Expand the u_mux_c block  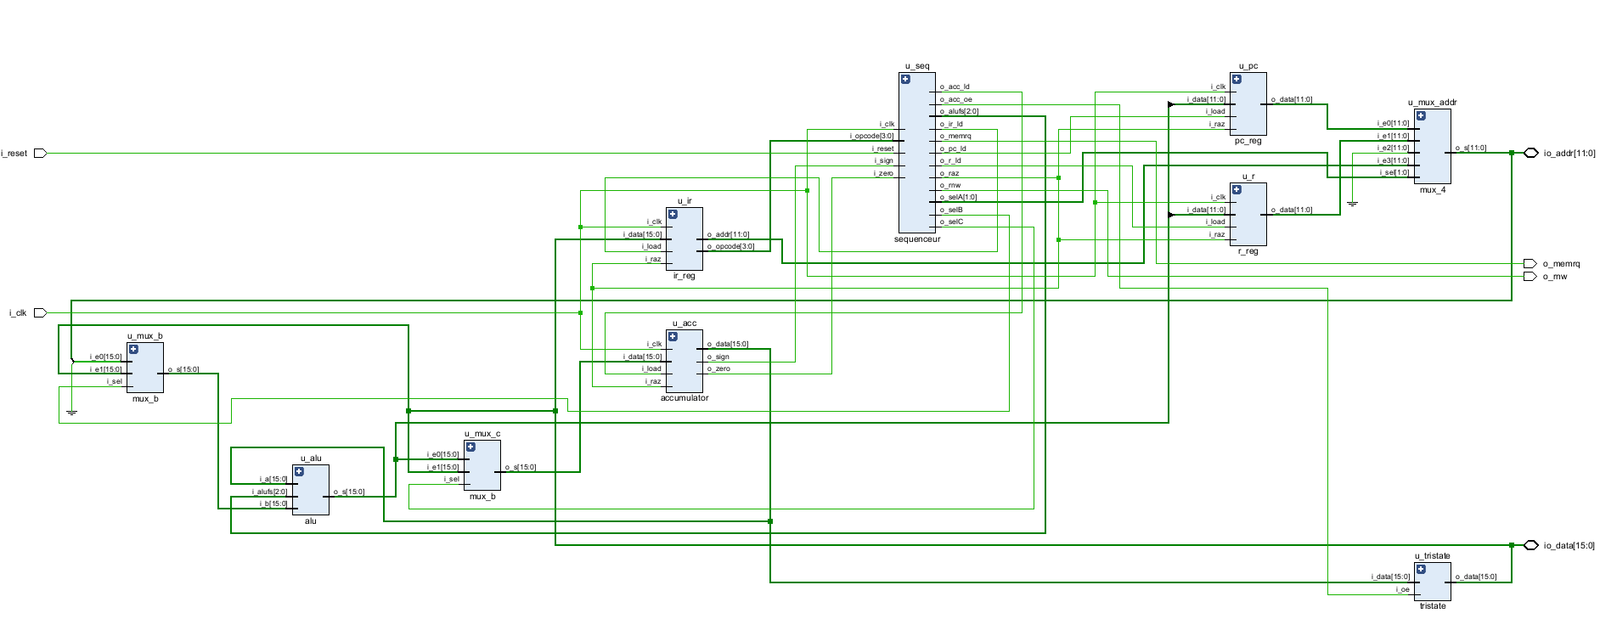(470, 447)
